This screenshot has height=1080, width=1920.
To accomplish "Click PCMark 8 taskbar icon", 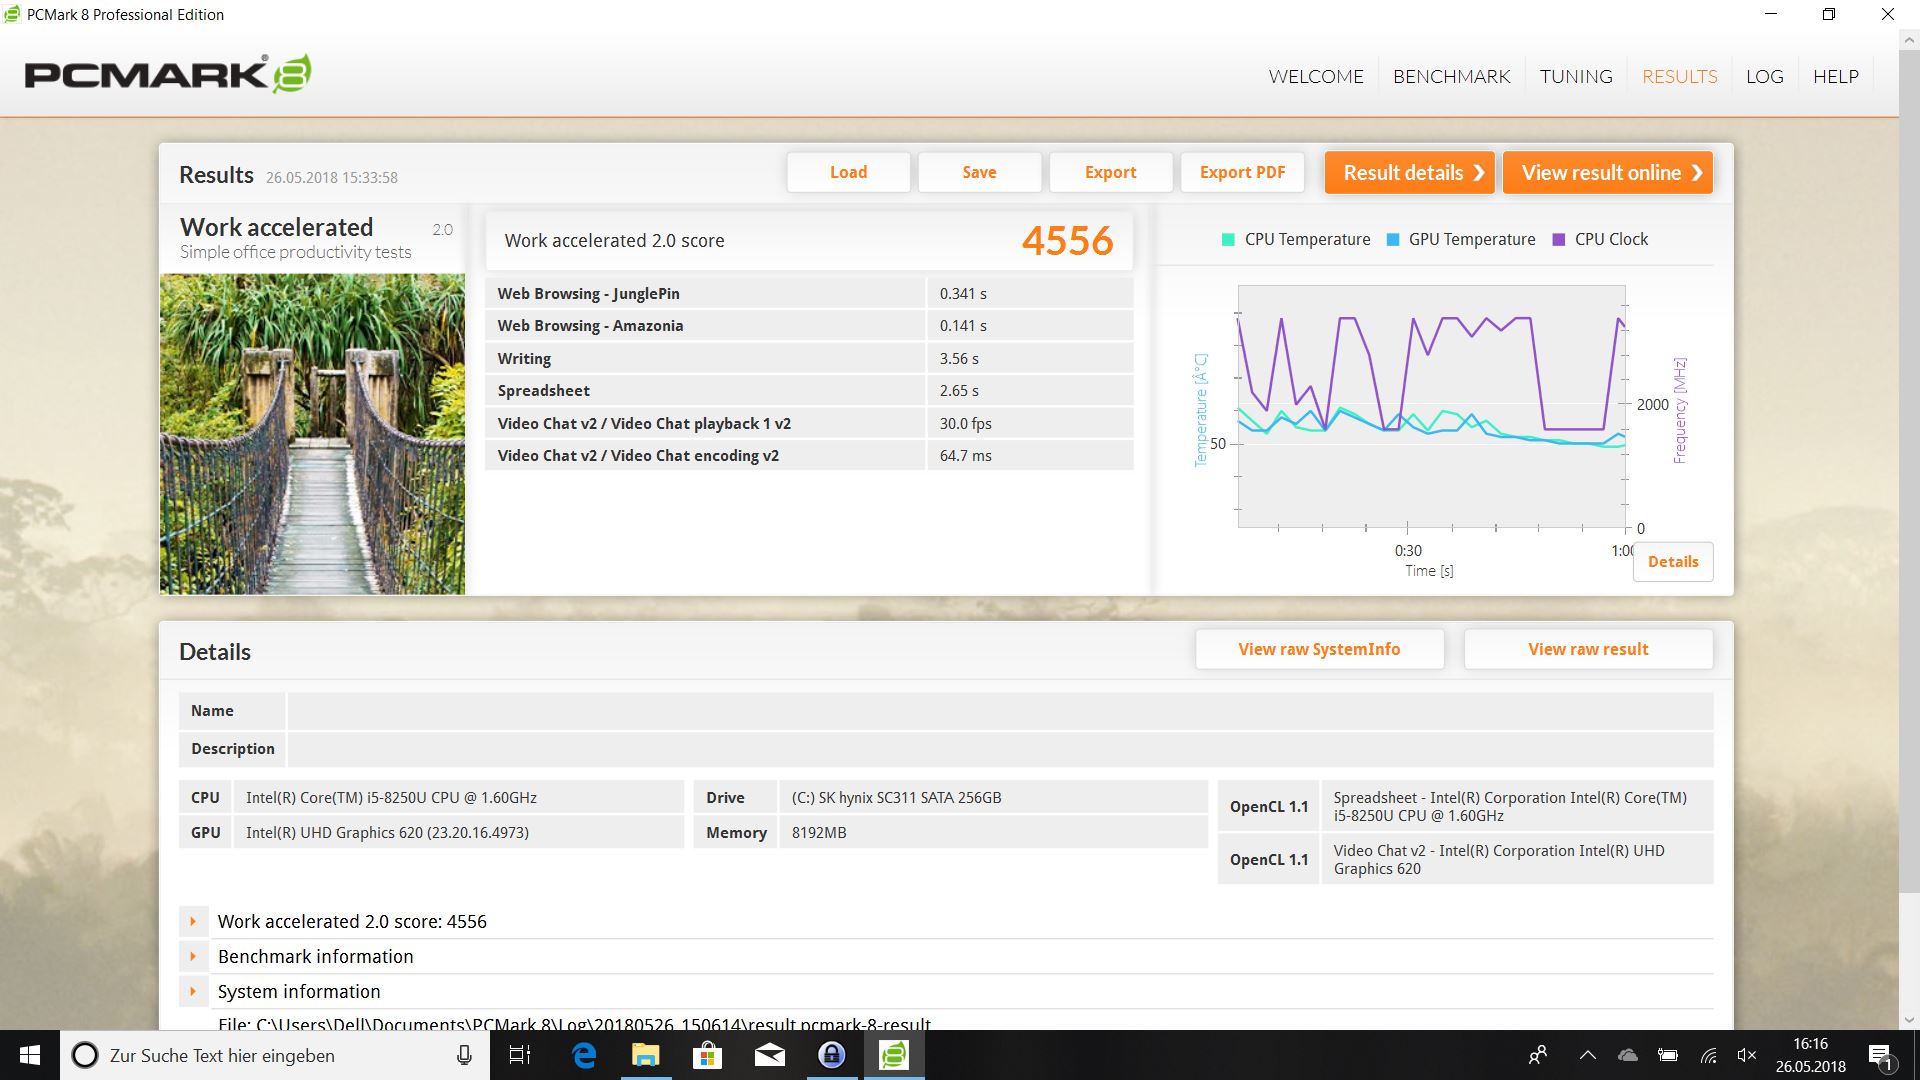I will point(893,1055).
